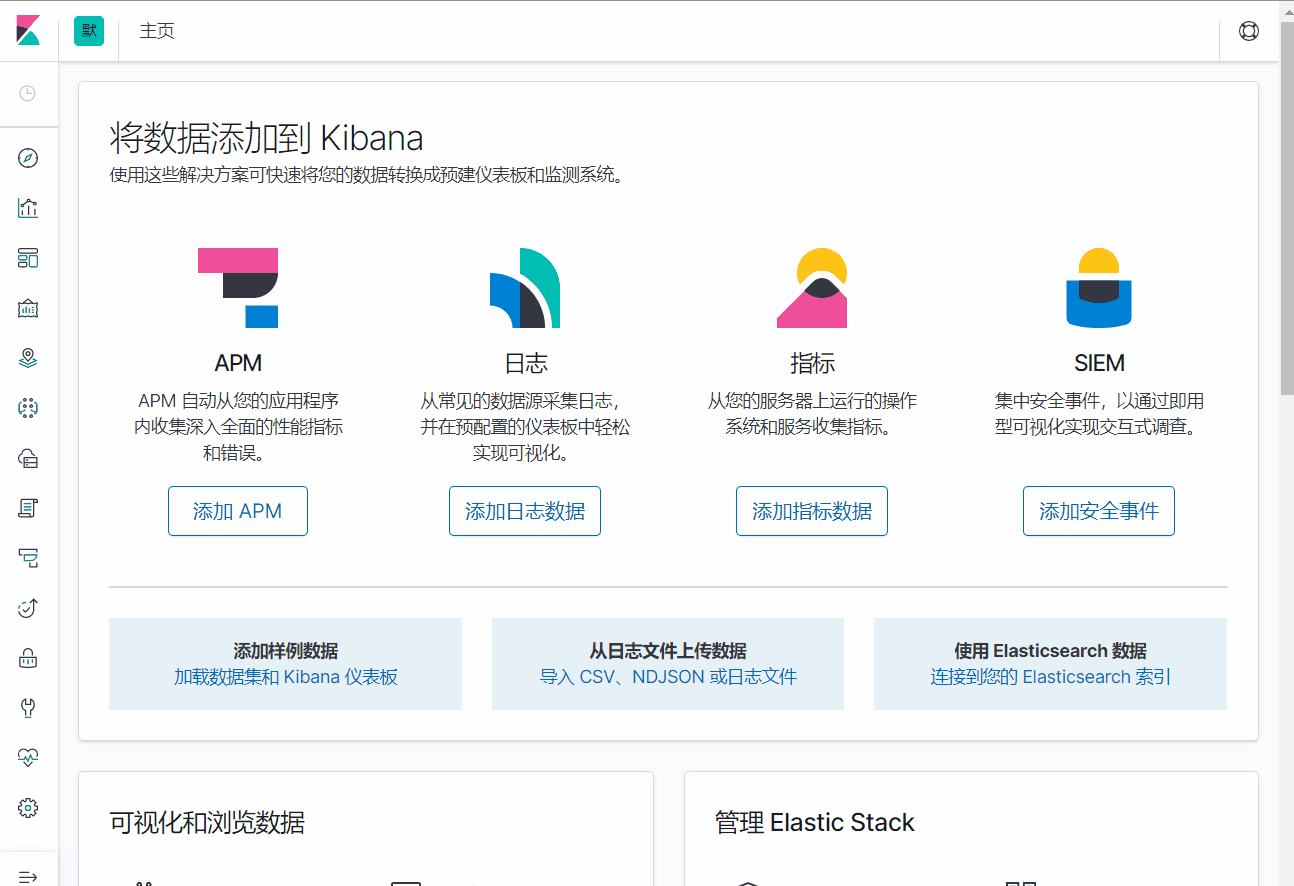Image resolution: width=1294 pixels, height=886 pixels.
Task: Click the Kibana logo in top-left corner
Action: (x=28, y=30)
